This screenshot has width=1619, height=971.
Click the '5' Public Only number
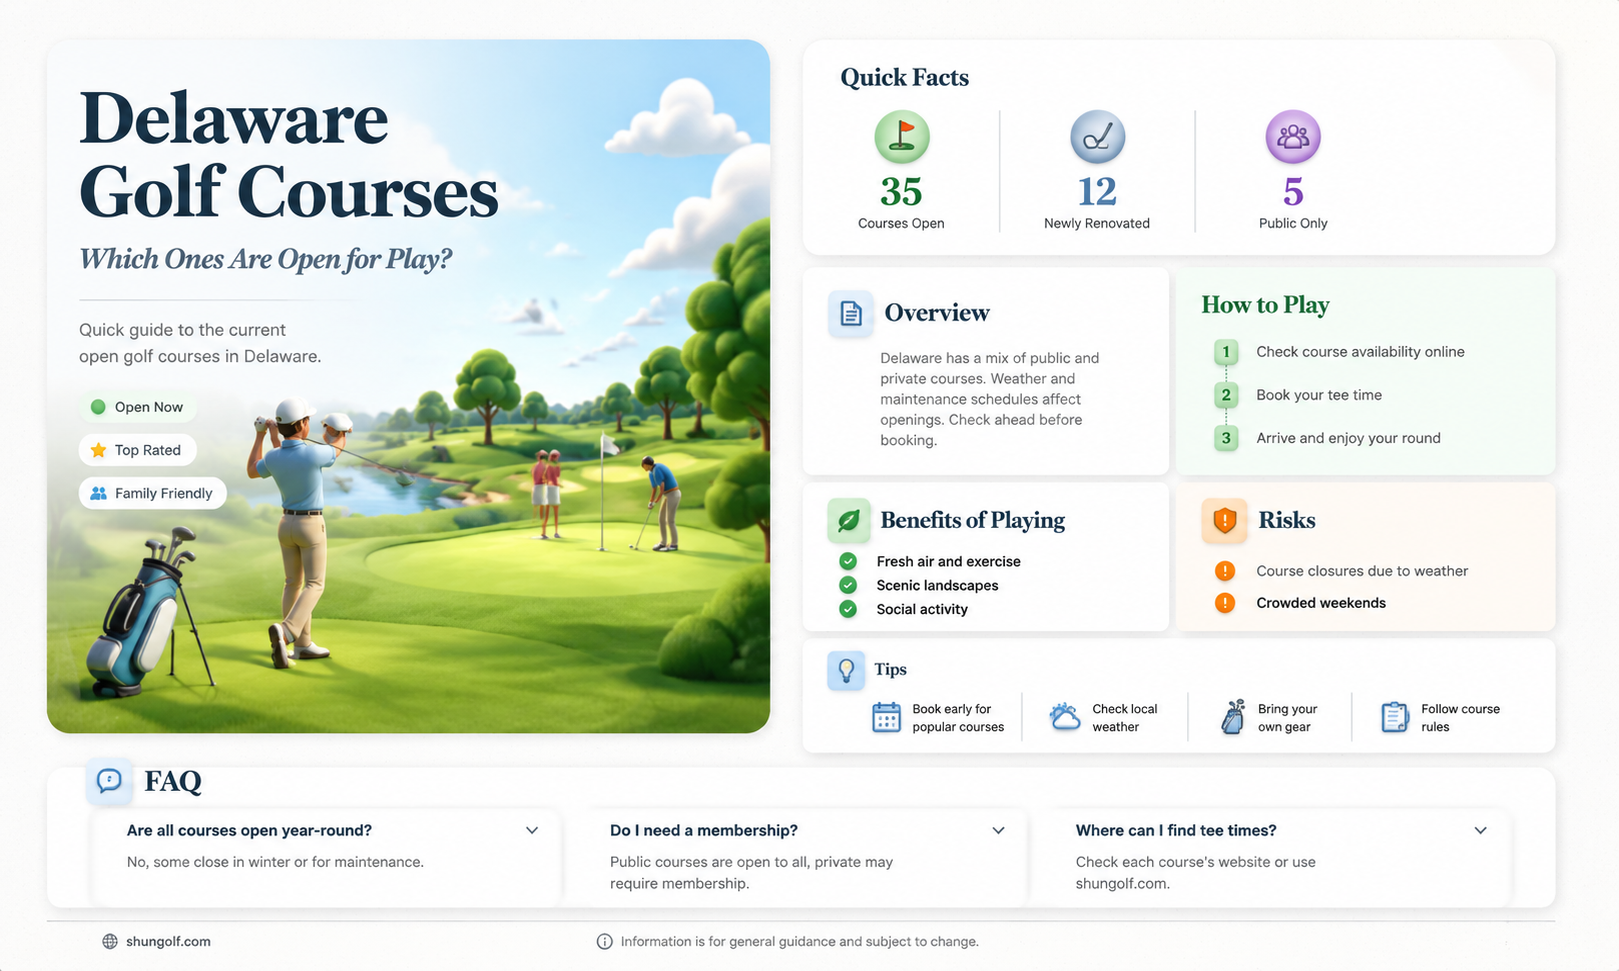[1293, 191]
